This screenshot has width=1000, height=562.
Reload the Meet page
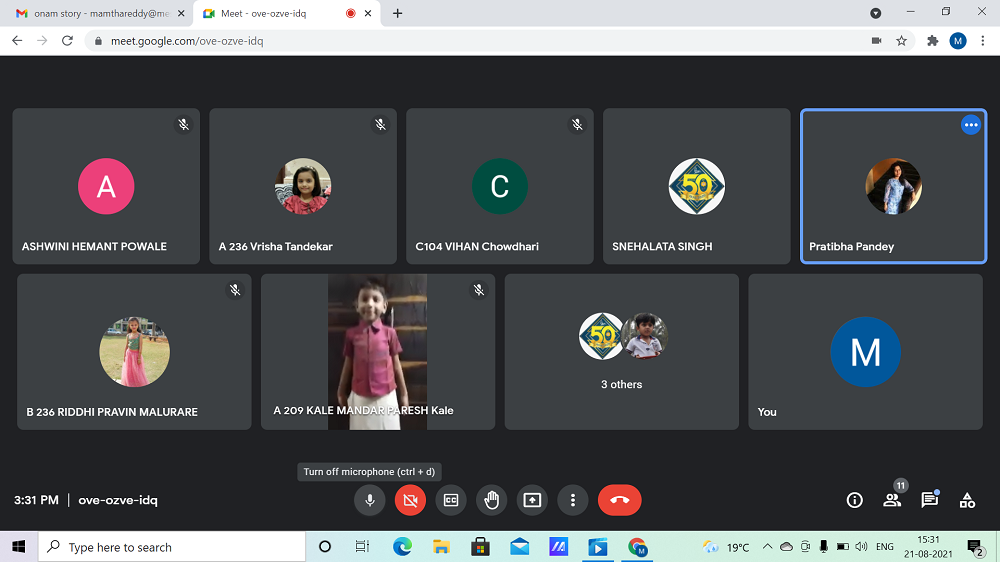[67, 41]
